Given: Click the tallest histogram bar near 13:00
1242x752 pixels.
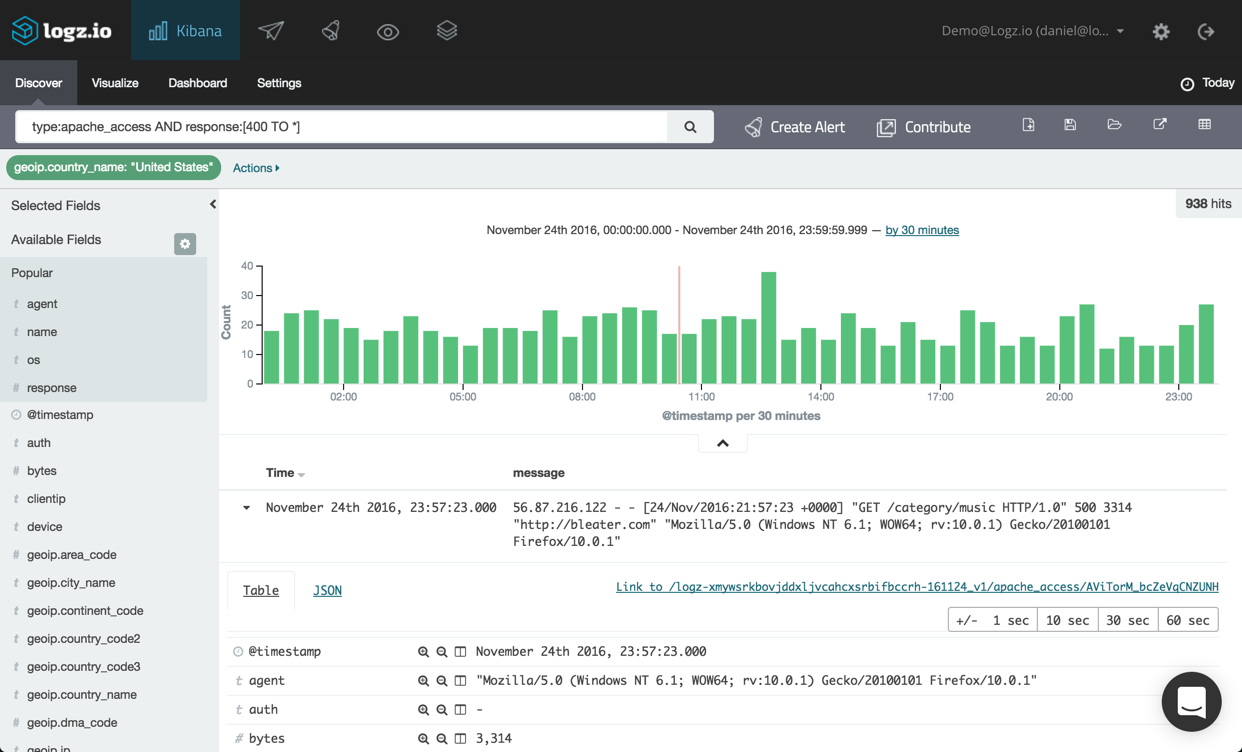Looking at the screenshot, I should tap(768, 328).
